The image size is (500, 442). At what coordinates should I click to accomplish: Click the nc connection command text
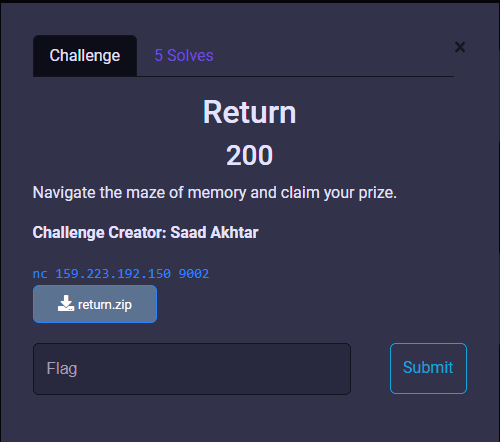pos(121,274)
